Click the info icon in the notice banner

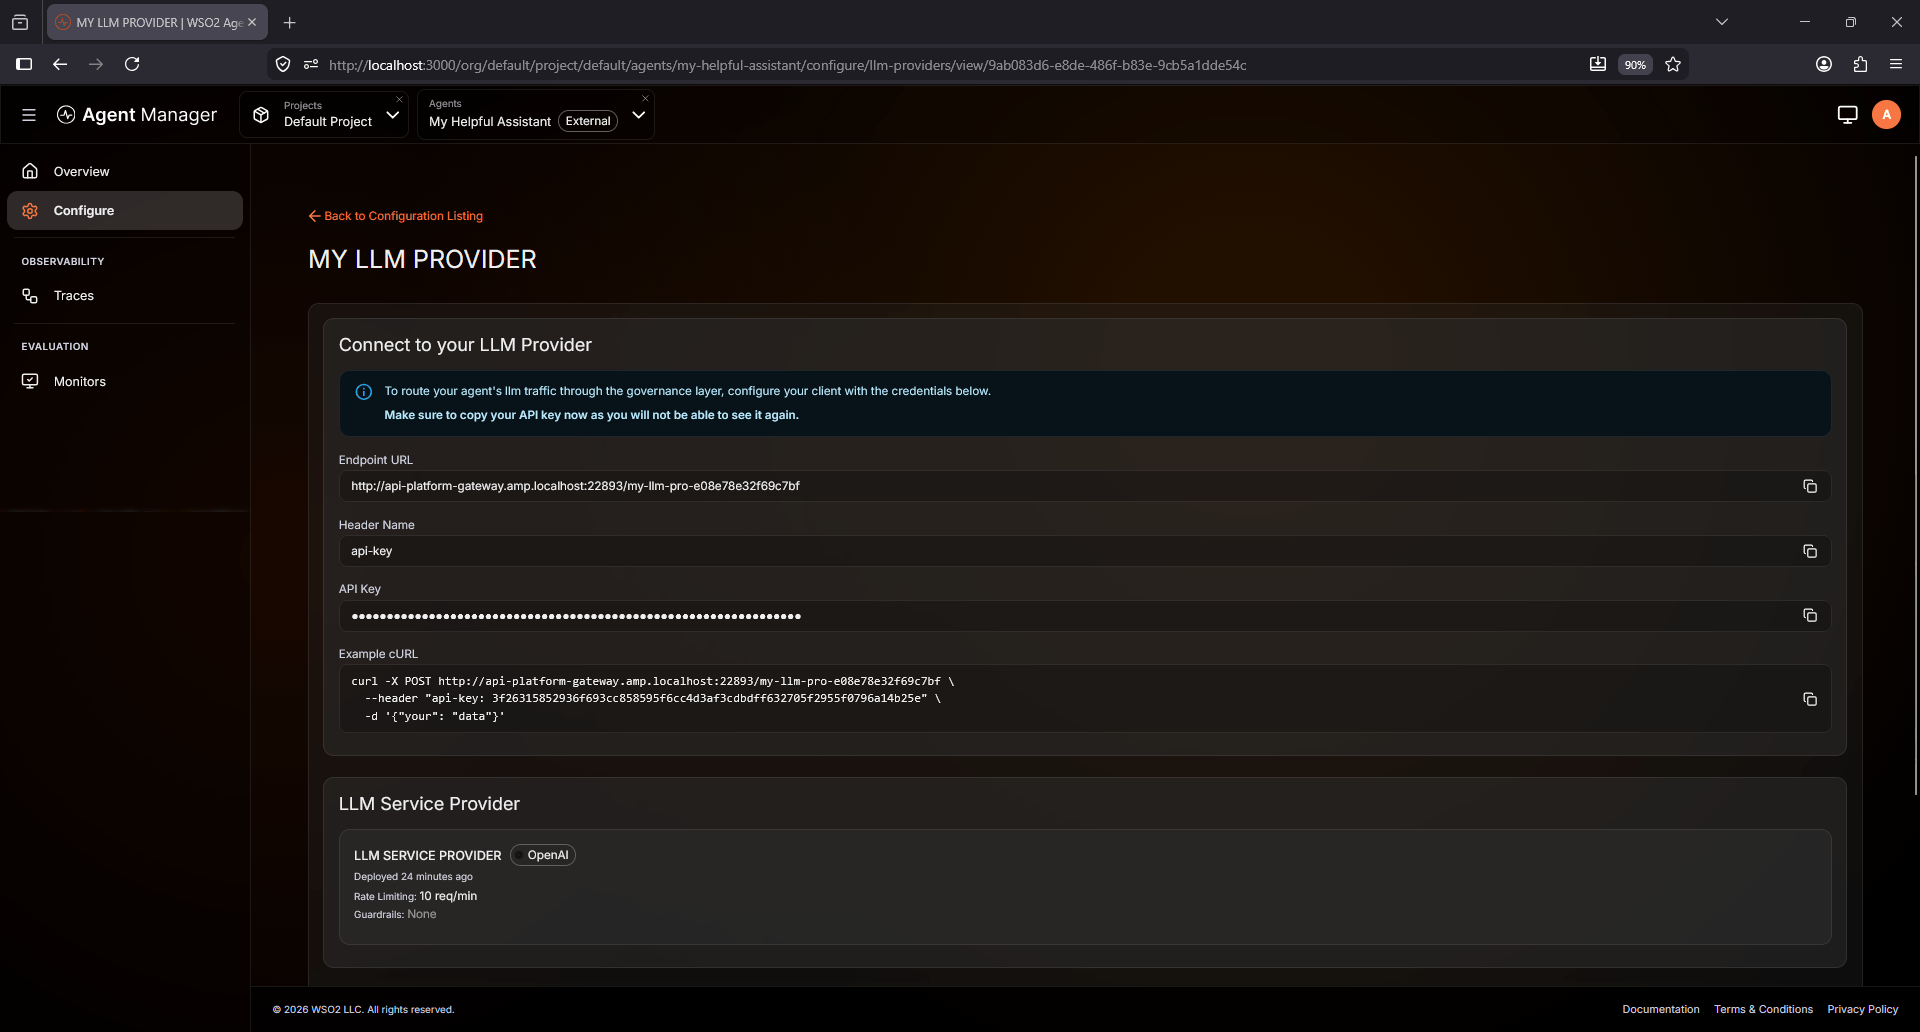(364, 392)
